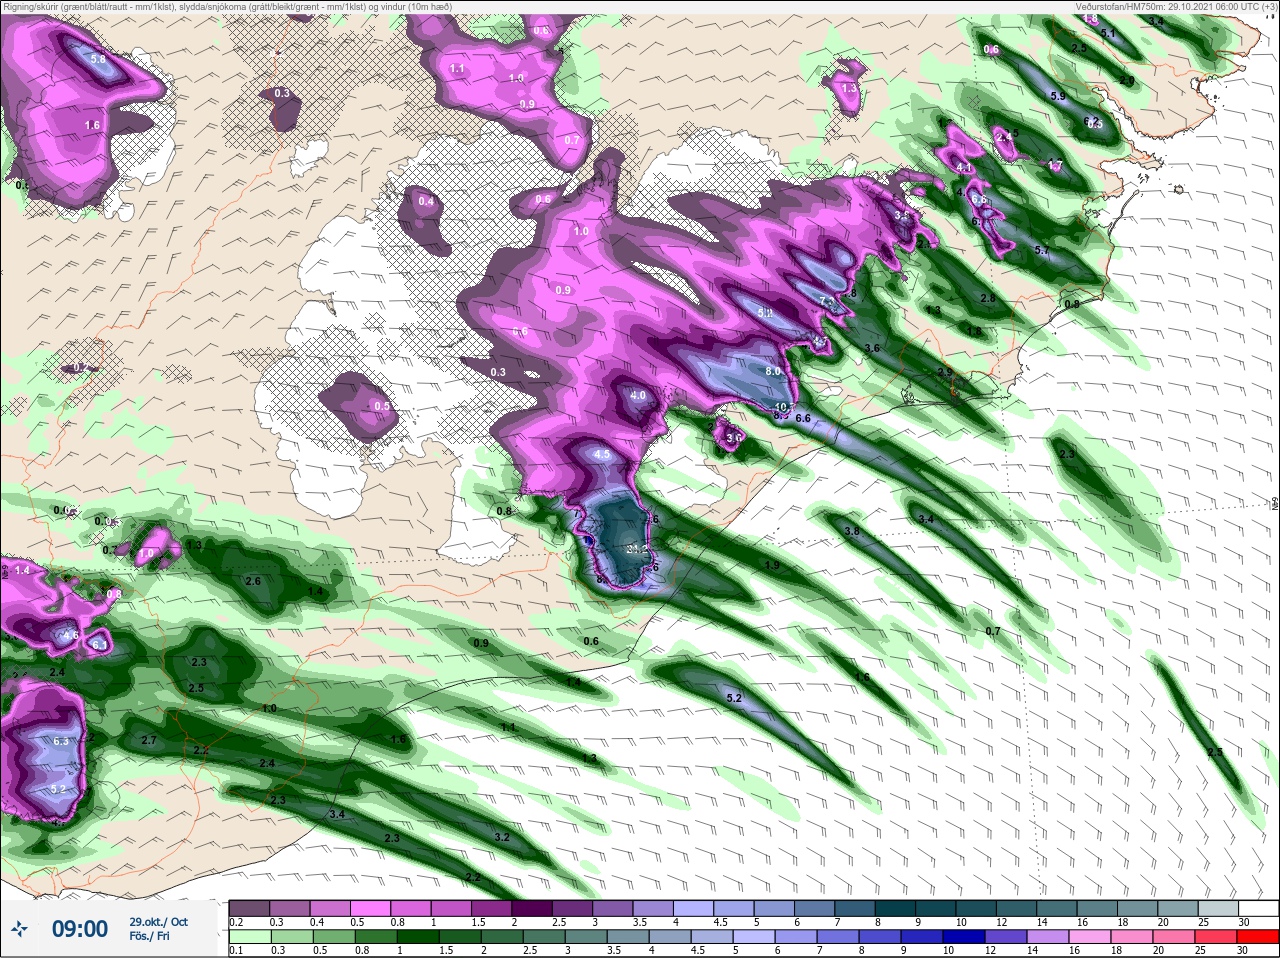The height and width of the screenshot is (958, 1280).
Task: Click the Veðurstofan wind-rose logo icon
Action: tap(18, 929)
